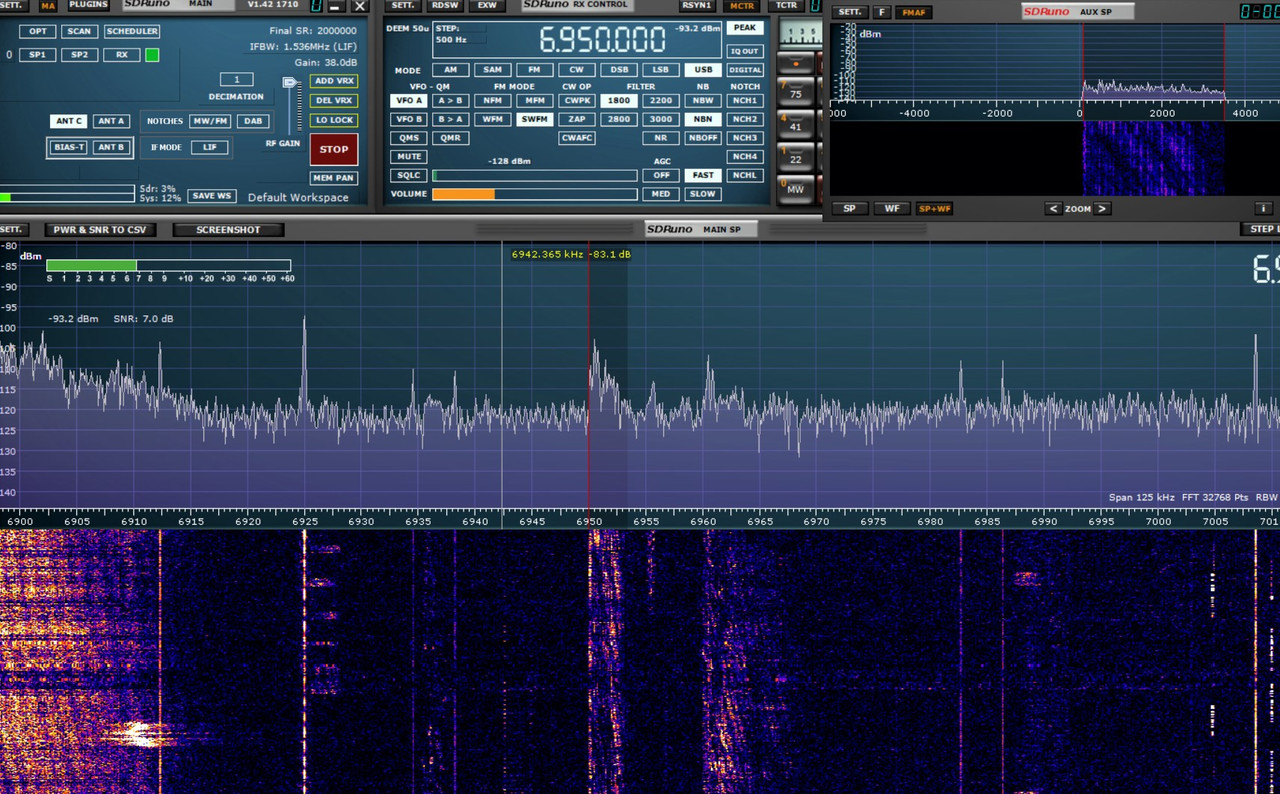Toggle the MUTE button
Viewport: 1280px width, 794px height.
(408, 156)
